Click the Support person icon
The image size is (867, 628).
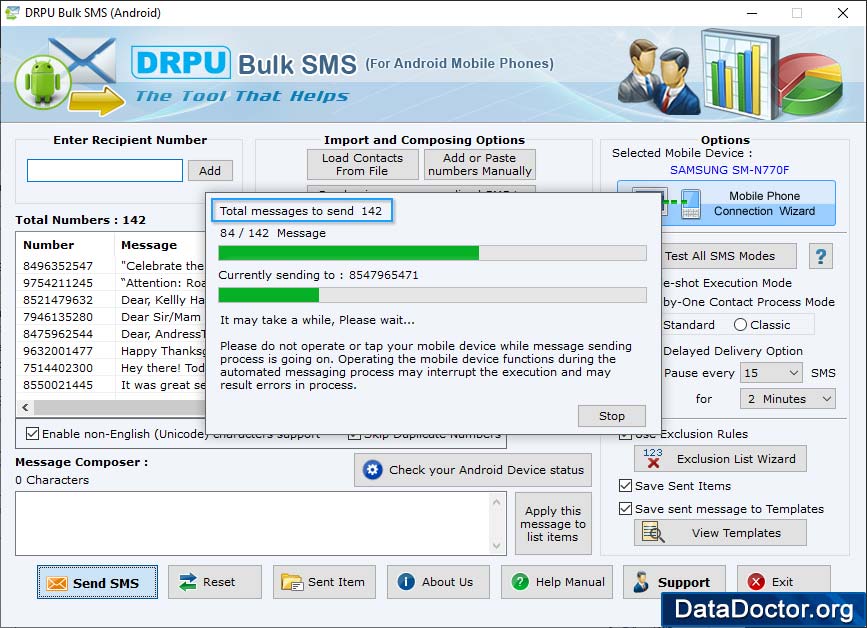pos(641,582)
